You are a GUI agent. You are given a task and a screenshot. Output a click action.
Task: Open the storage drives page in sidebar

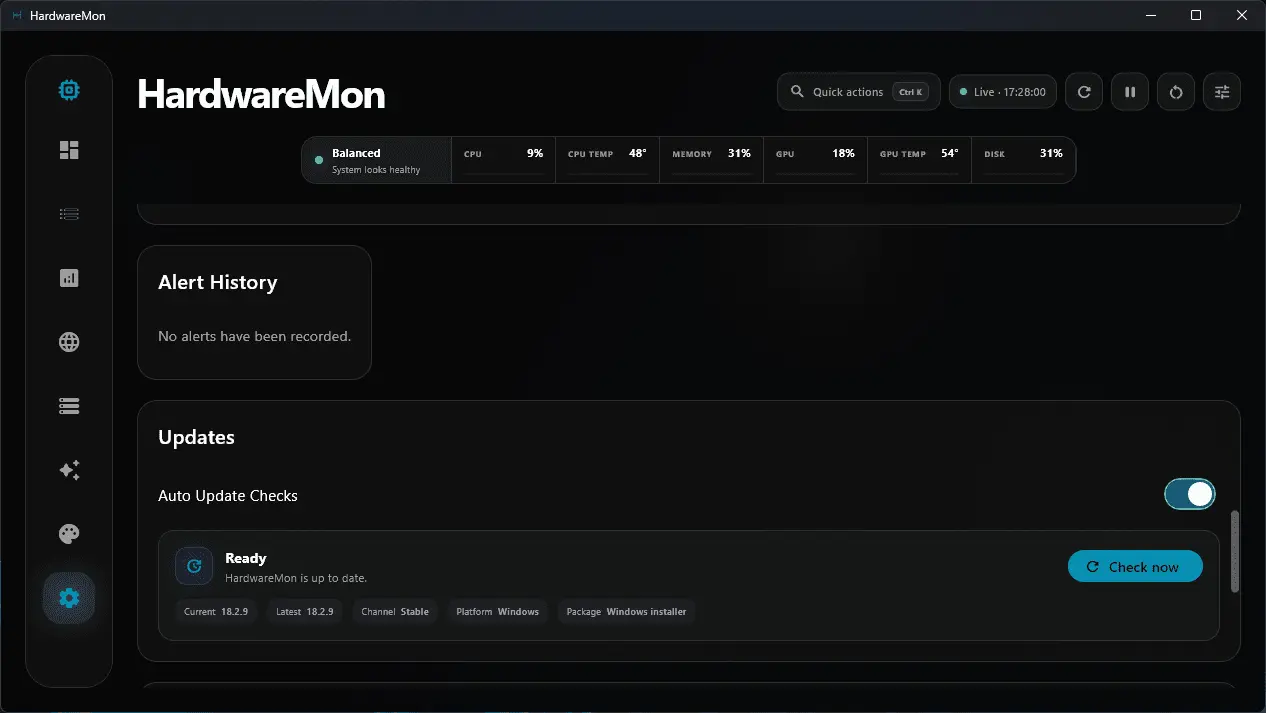coord(69,406)
